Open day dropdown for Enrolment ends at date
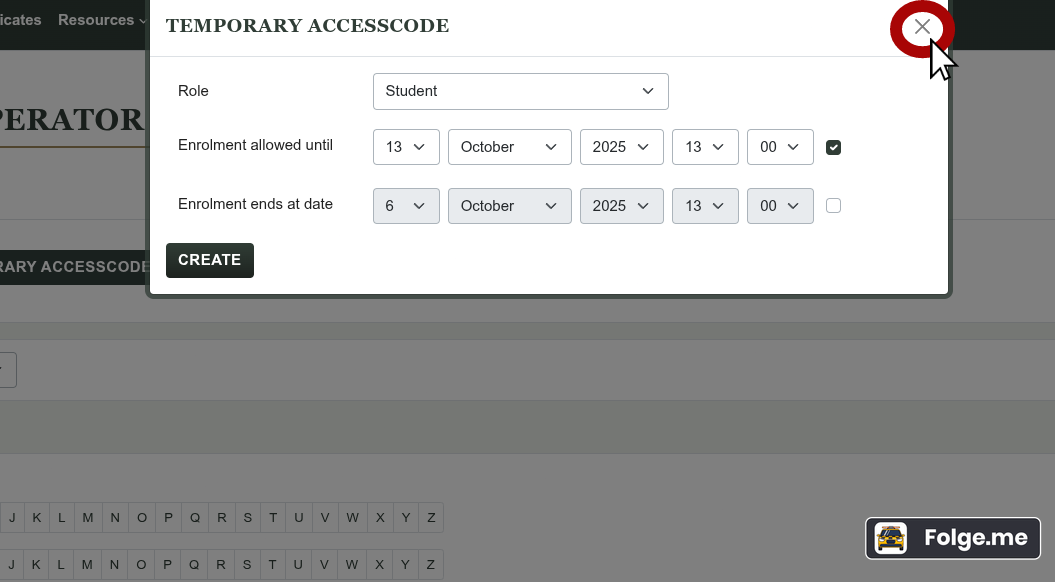Viewport: 1055px width, 582px height. pos(406,206)
